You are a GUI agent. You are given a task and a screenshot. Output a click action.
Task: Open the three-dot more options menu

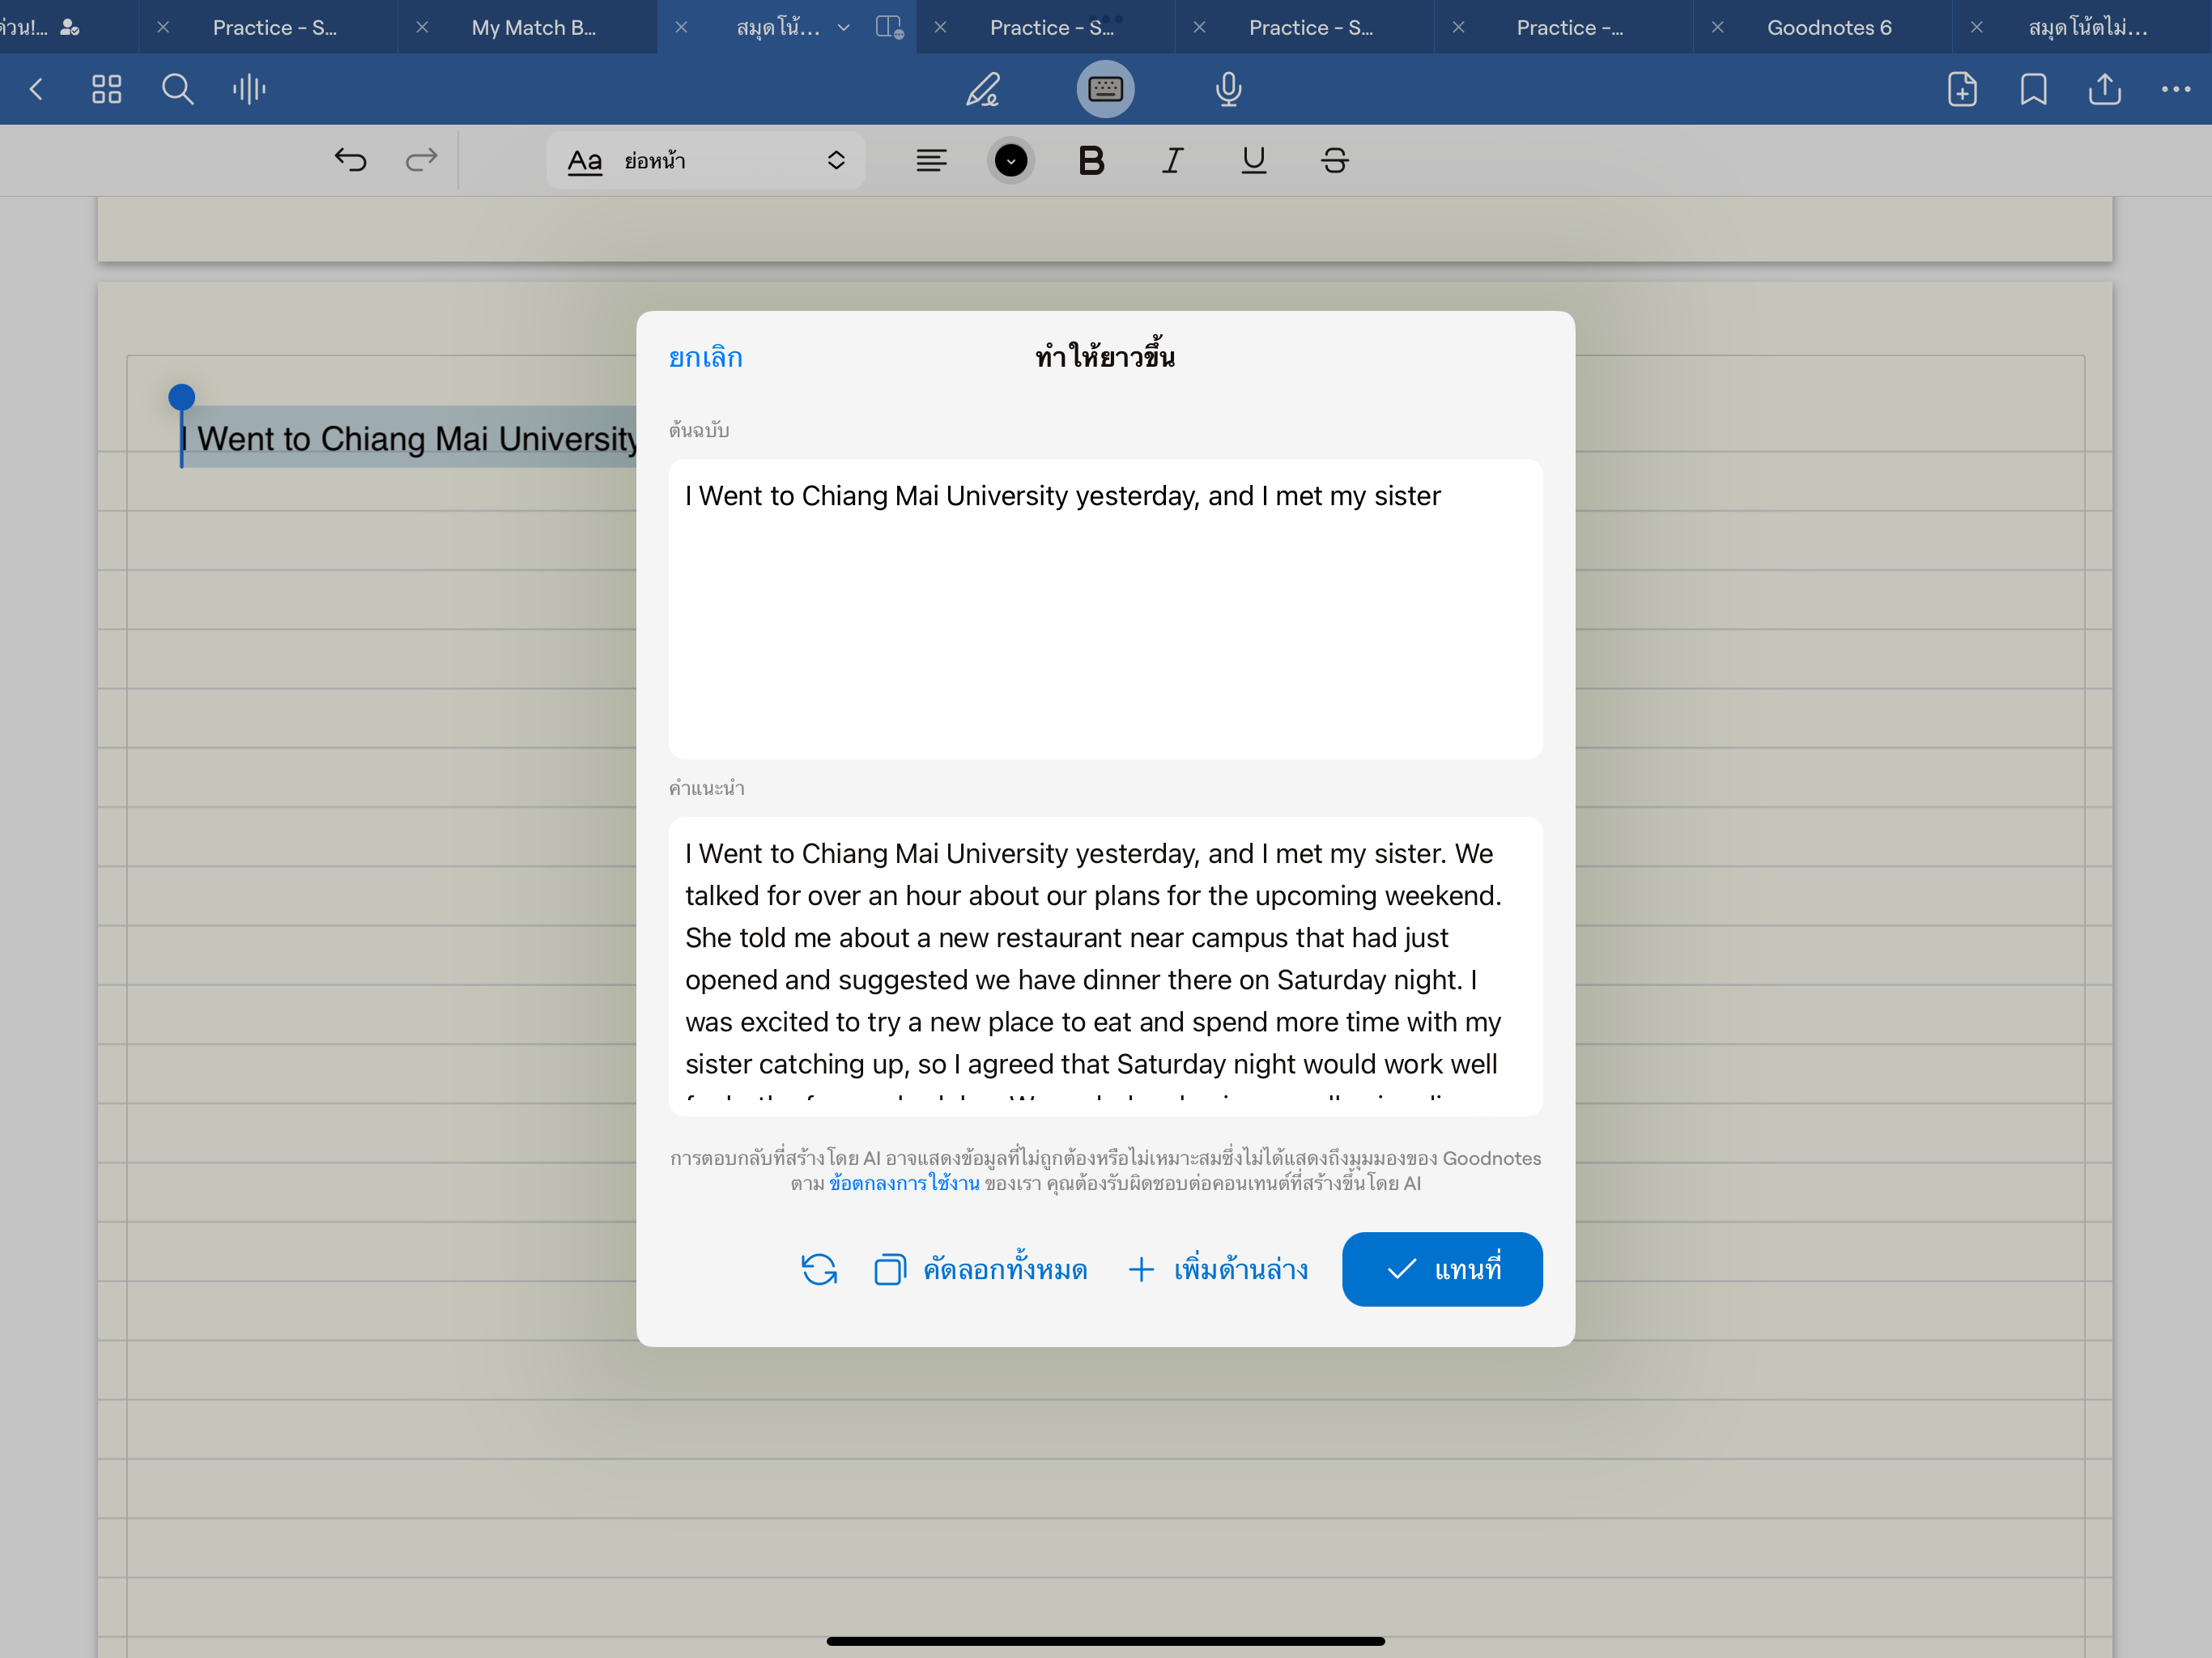(2175, 89)
